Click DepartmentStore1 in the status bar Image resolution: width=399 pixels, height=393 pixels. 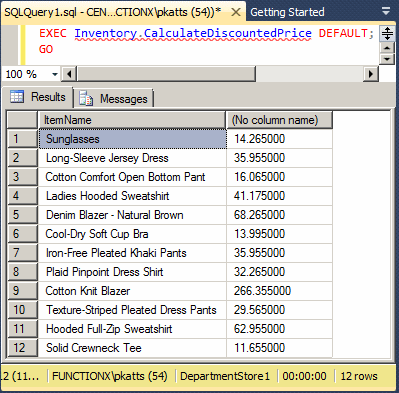point(225,376)
